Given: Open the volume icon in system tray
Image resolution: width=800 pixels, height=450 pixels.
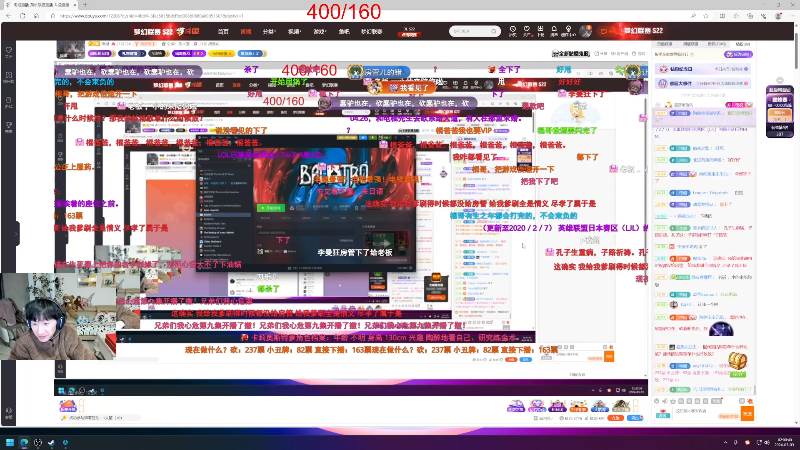Looking at the screenshot, I should coord(766,442).
